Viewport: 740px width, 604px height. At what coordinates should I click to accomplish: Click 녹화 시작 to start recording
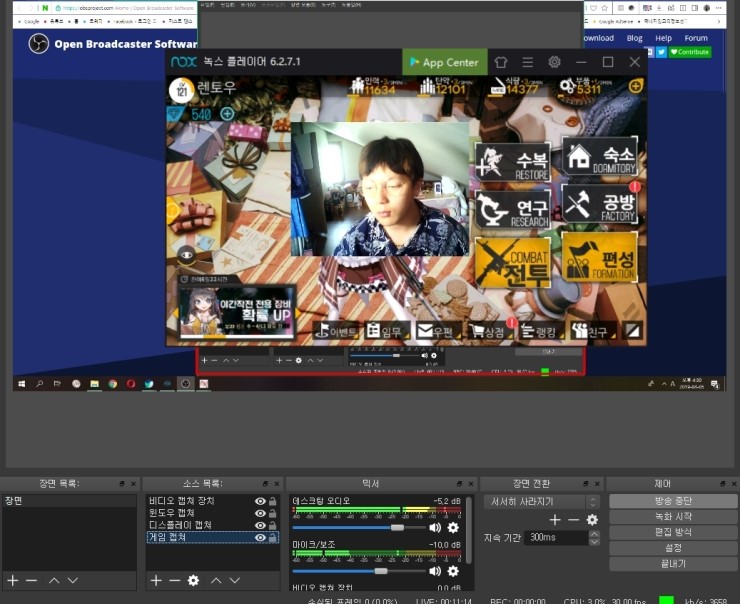tap(673, 517)
